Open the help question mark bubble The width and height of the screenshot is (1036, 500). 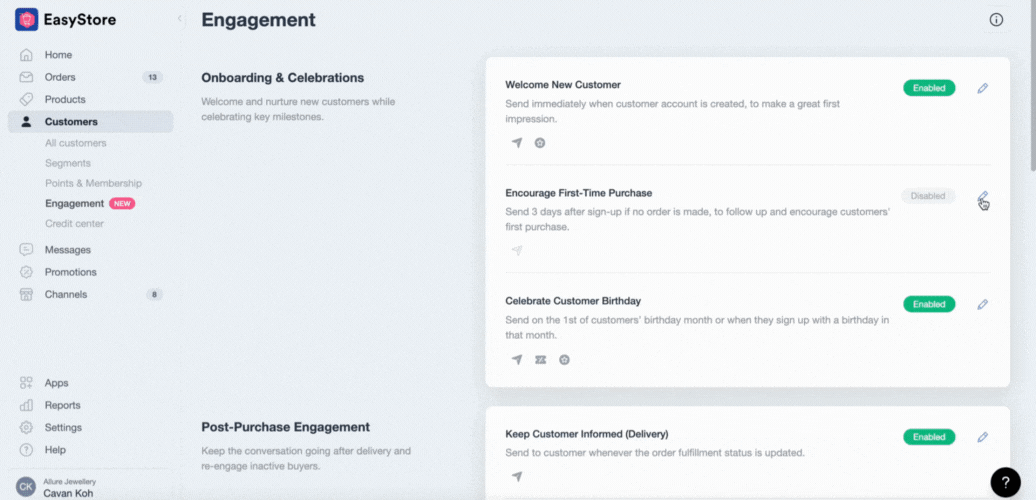pyautogui.click(x=1005, y=481)
